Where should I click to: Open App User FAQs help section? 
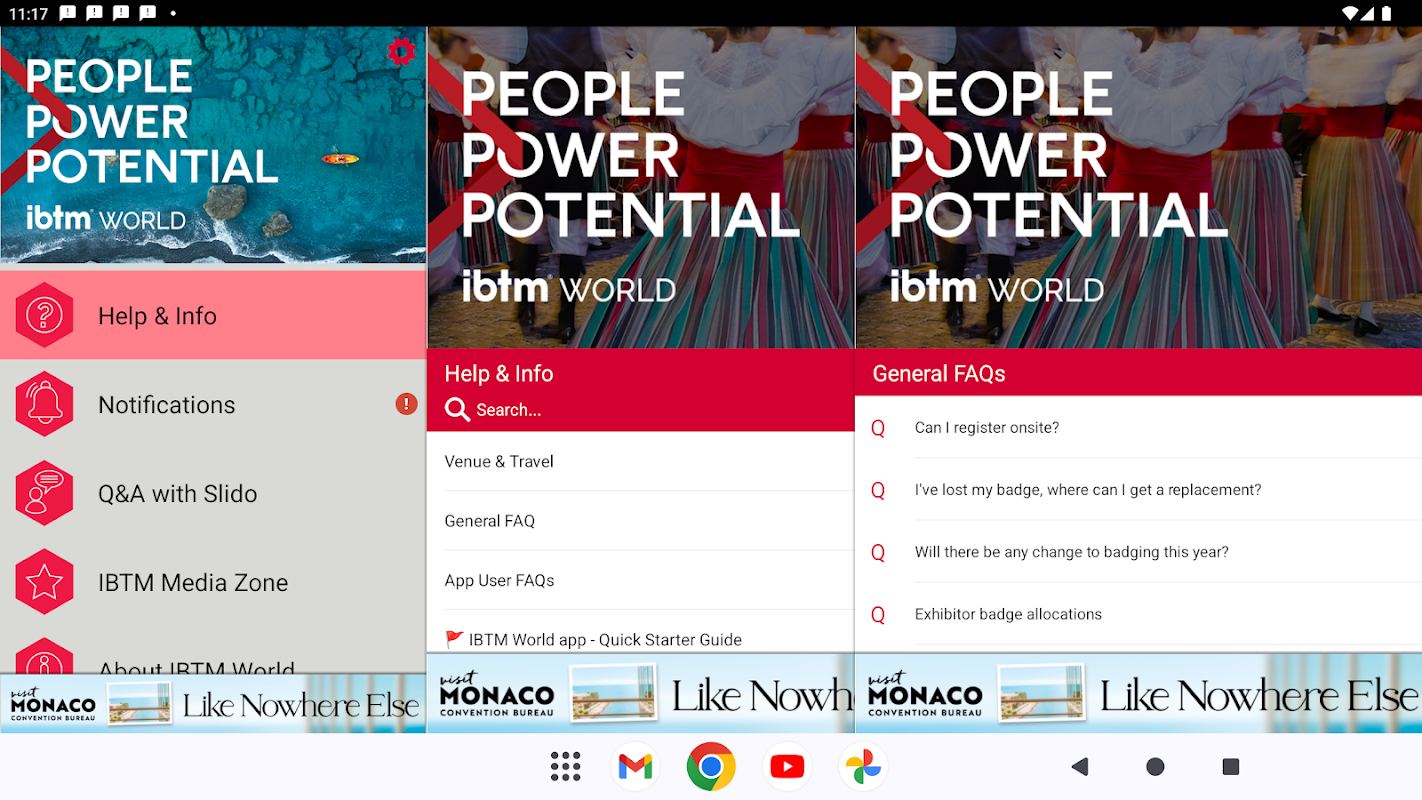[640, 580]
